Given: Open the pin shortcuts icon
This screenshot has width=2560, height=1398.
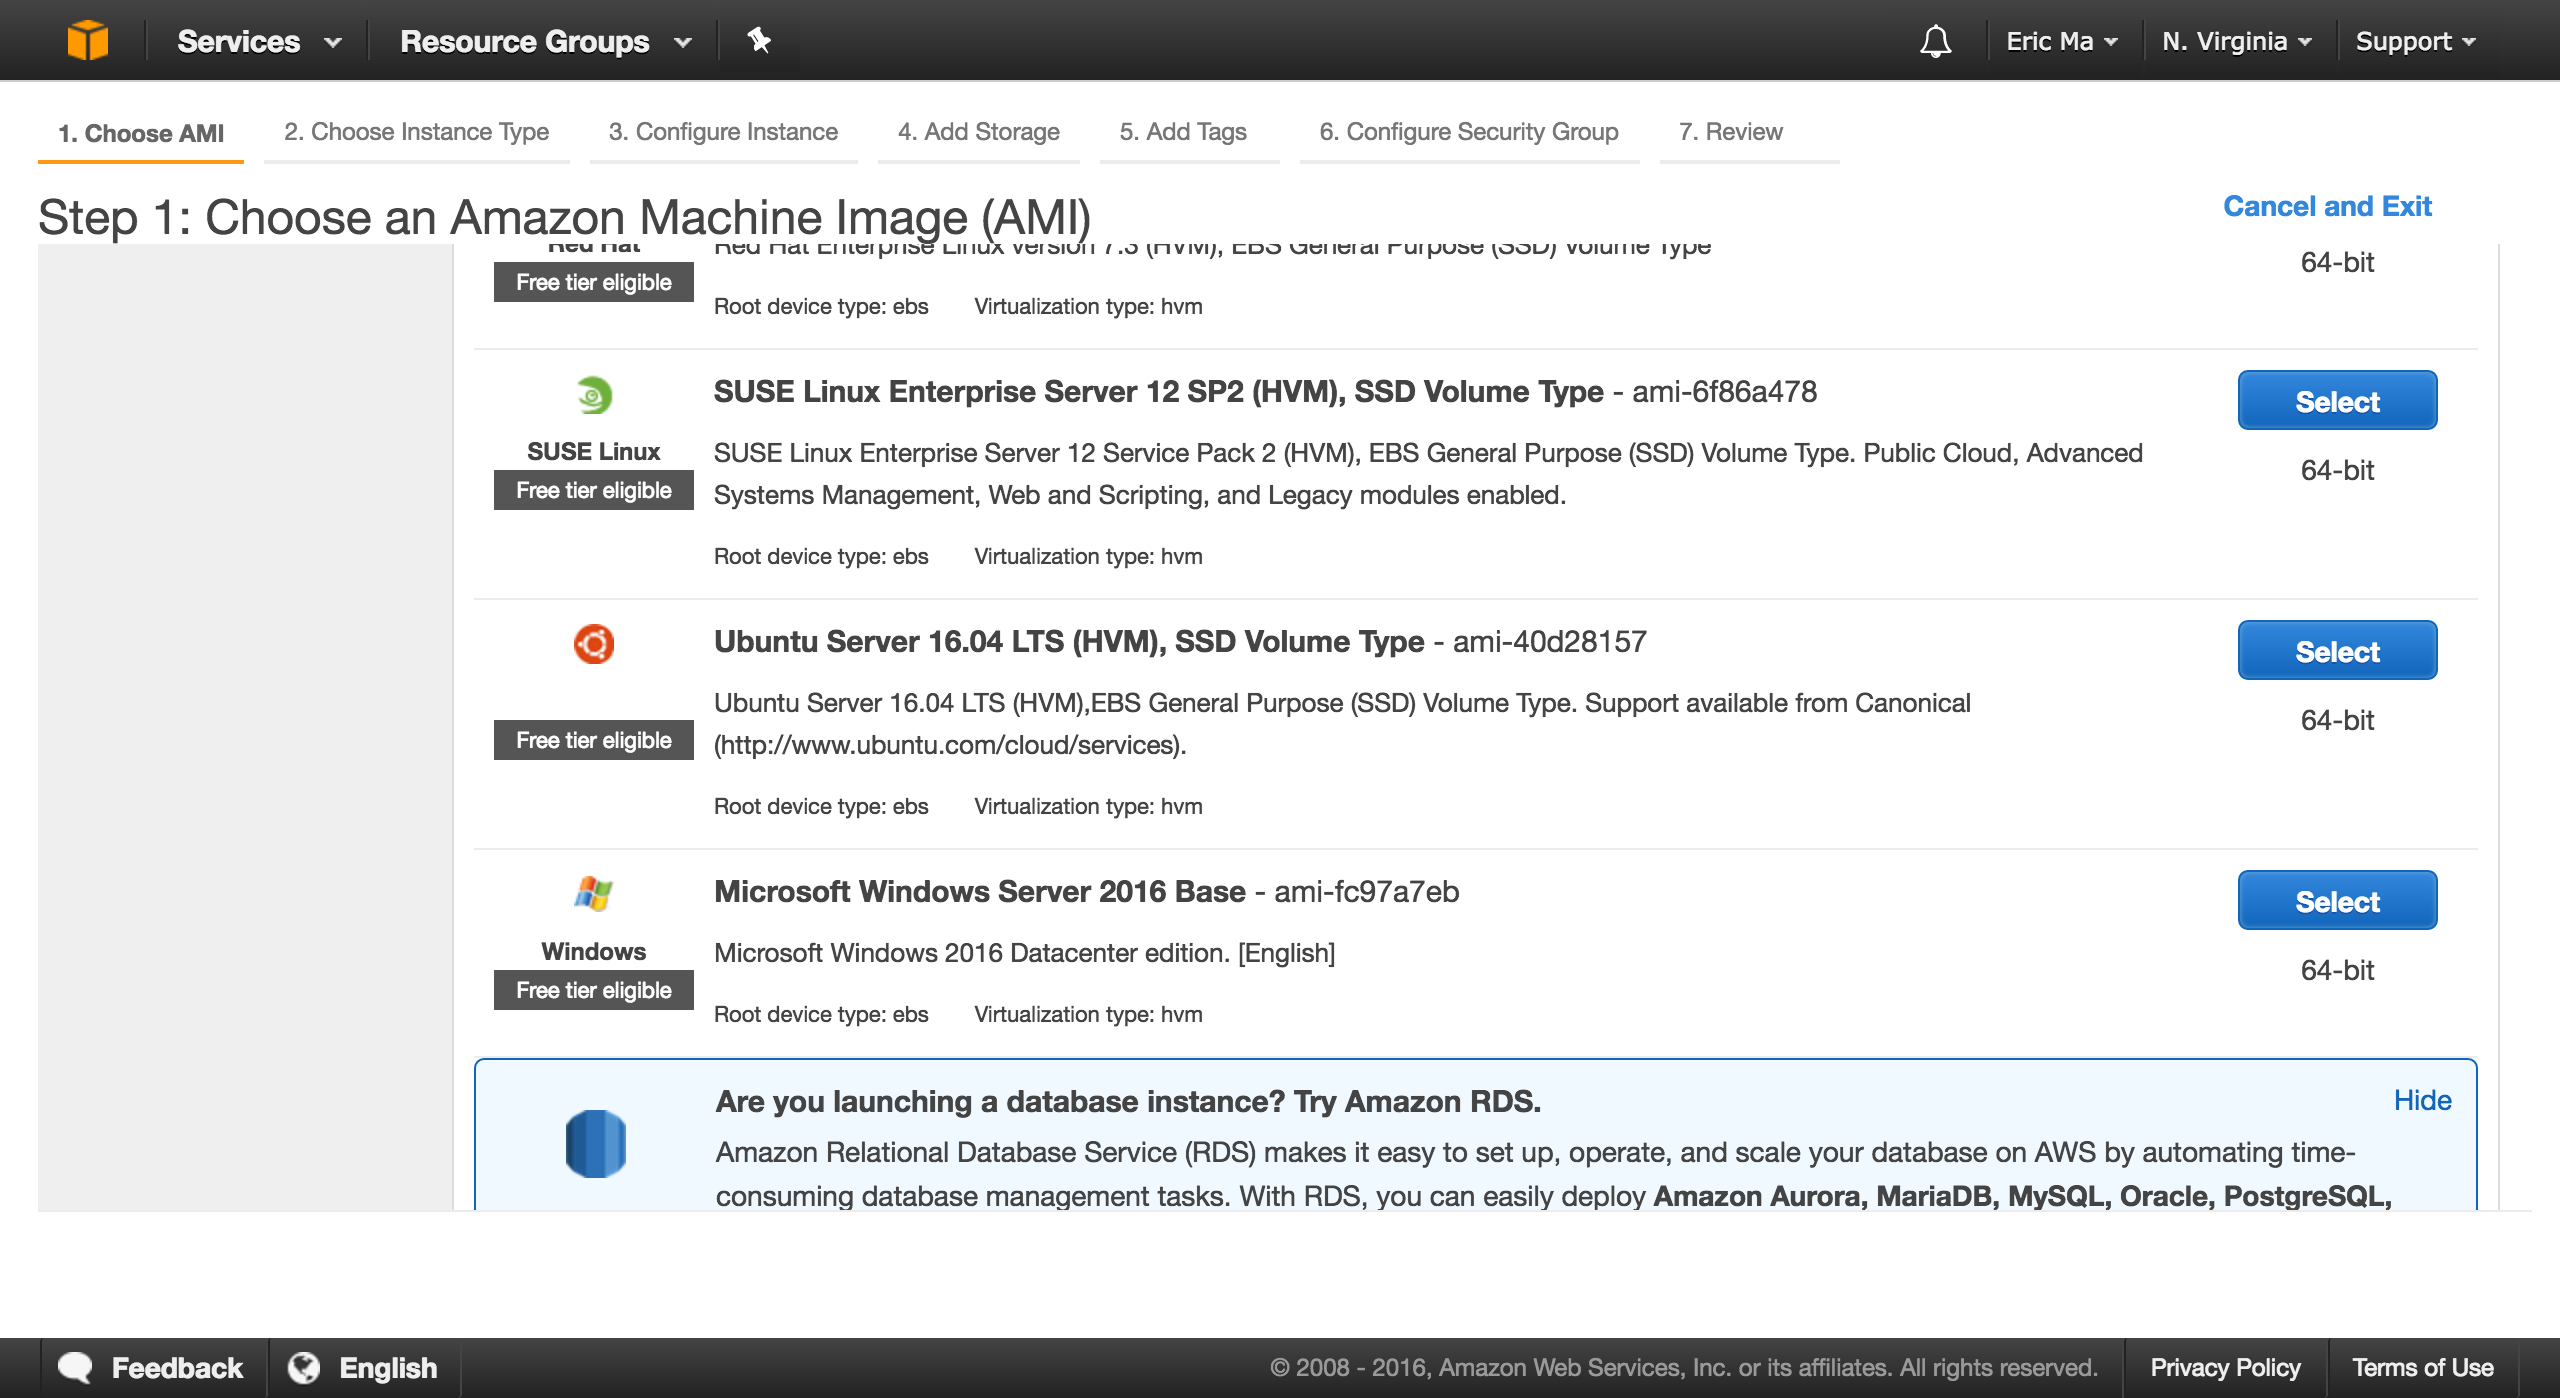Looking at the screenshot, I should [759, 40].
